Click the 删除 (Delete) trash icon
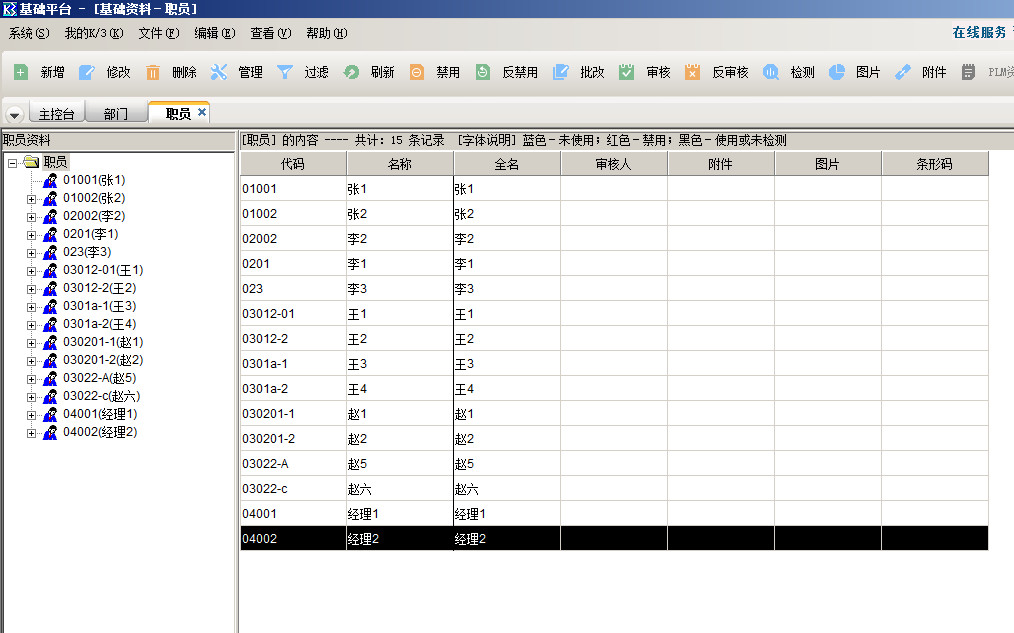Screen dimensions: 1014x633 tap(153, 72)
